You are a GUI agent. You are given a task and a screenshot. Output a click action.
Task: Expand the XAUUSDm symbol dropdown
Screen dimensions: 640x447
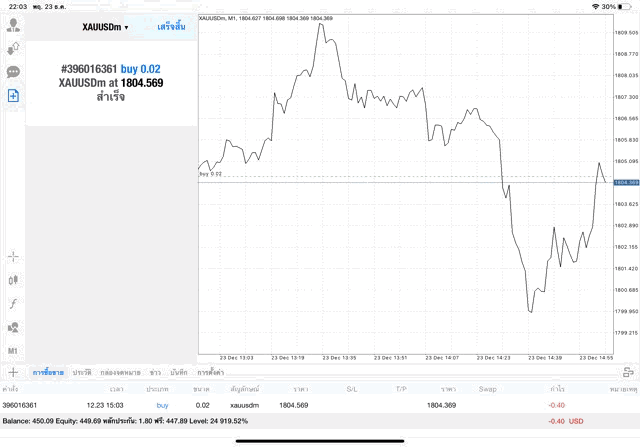pos(105,27)
